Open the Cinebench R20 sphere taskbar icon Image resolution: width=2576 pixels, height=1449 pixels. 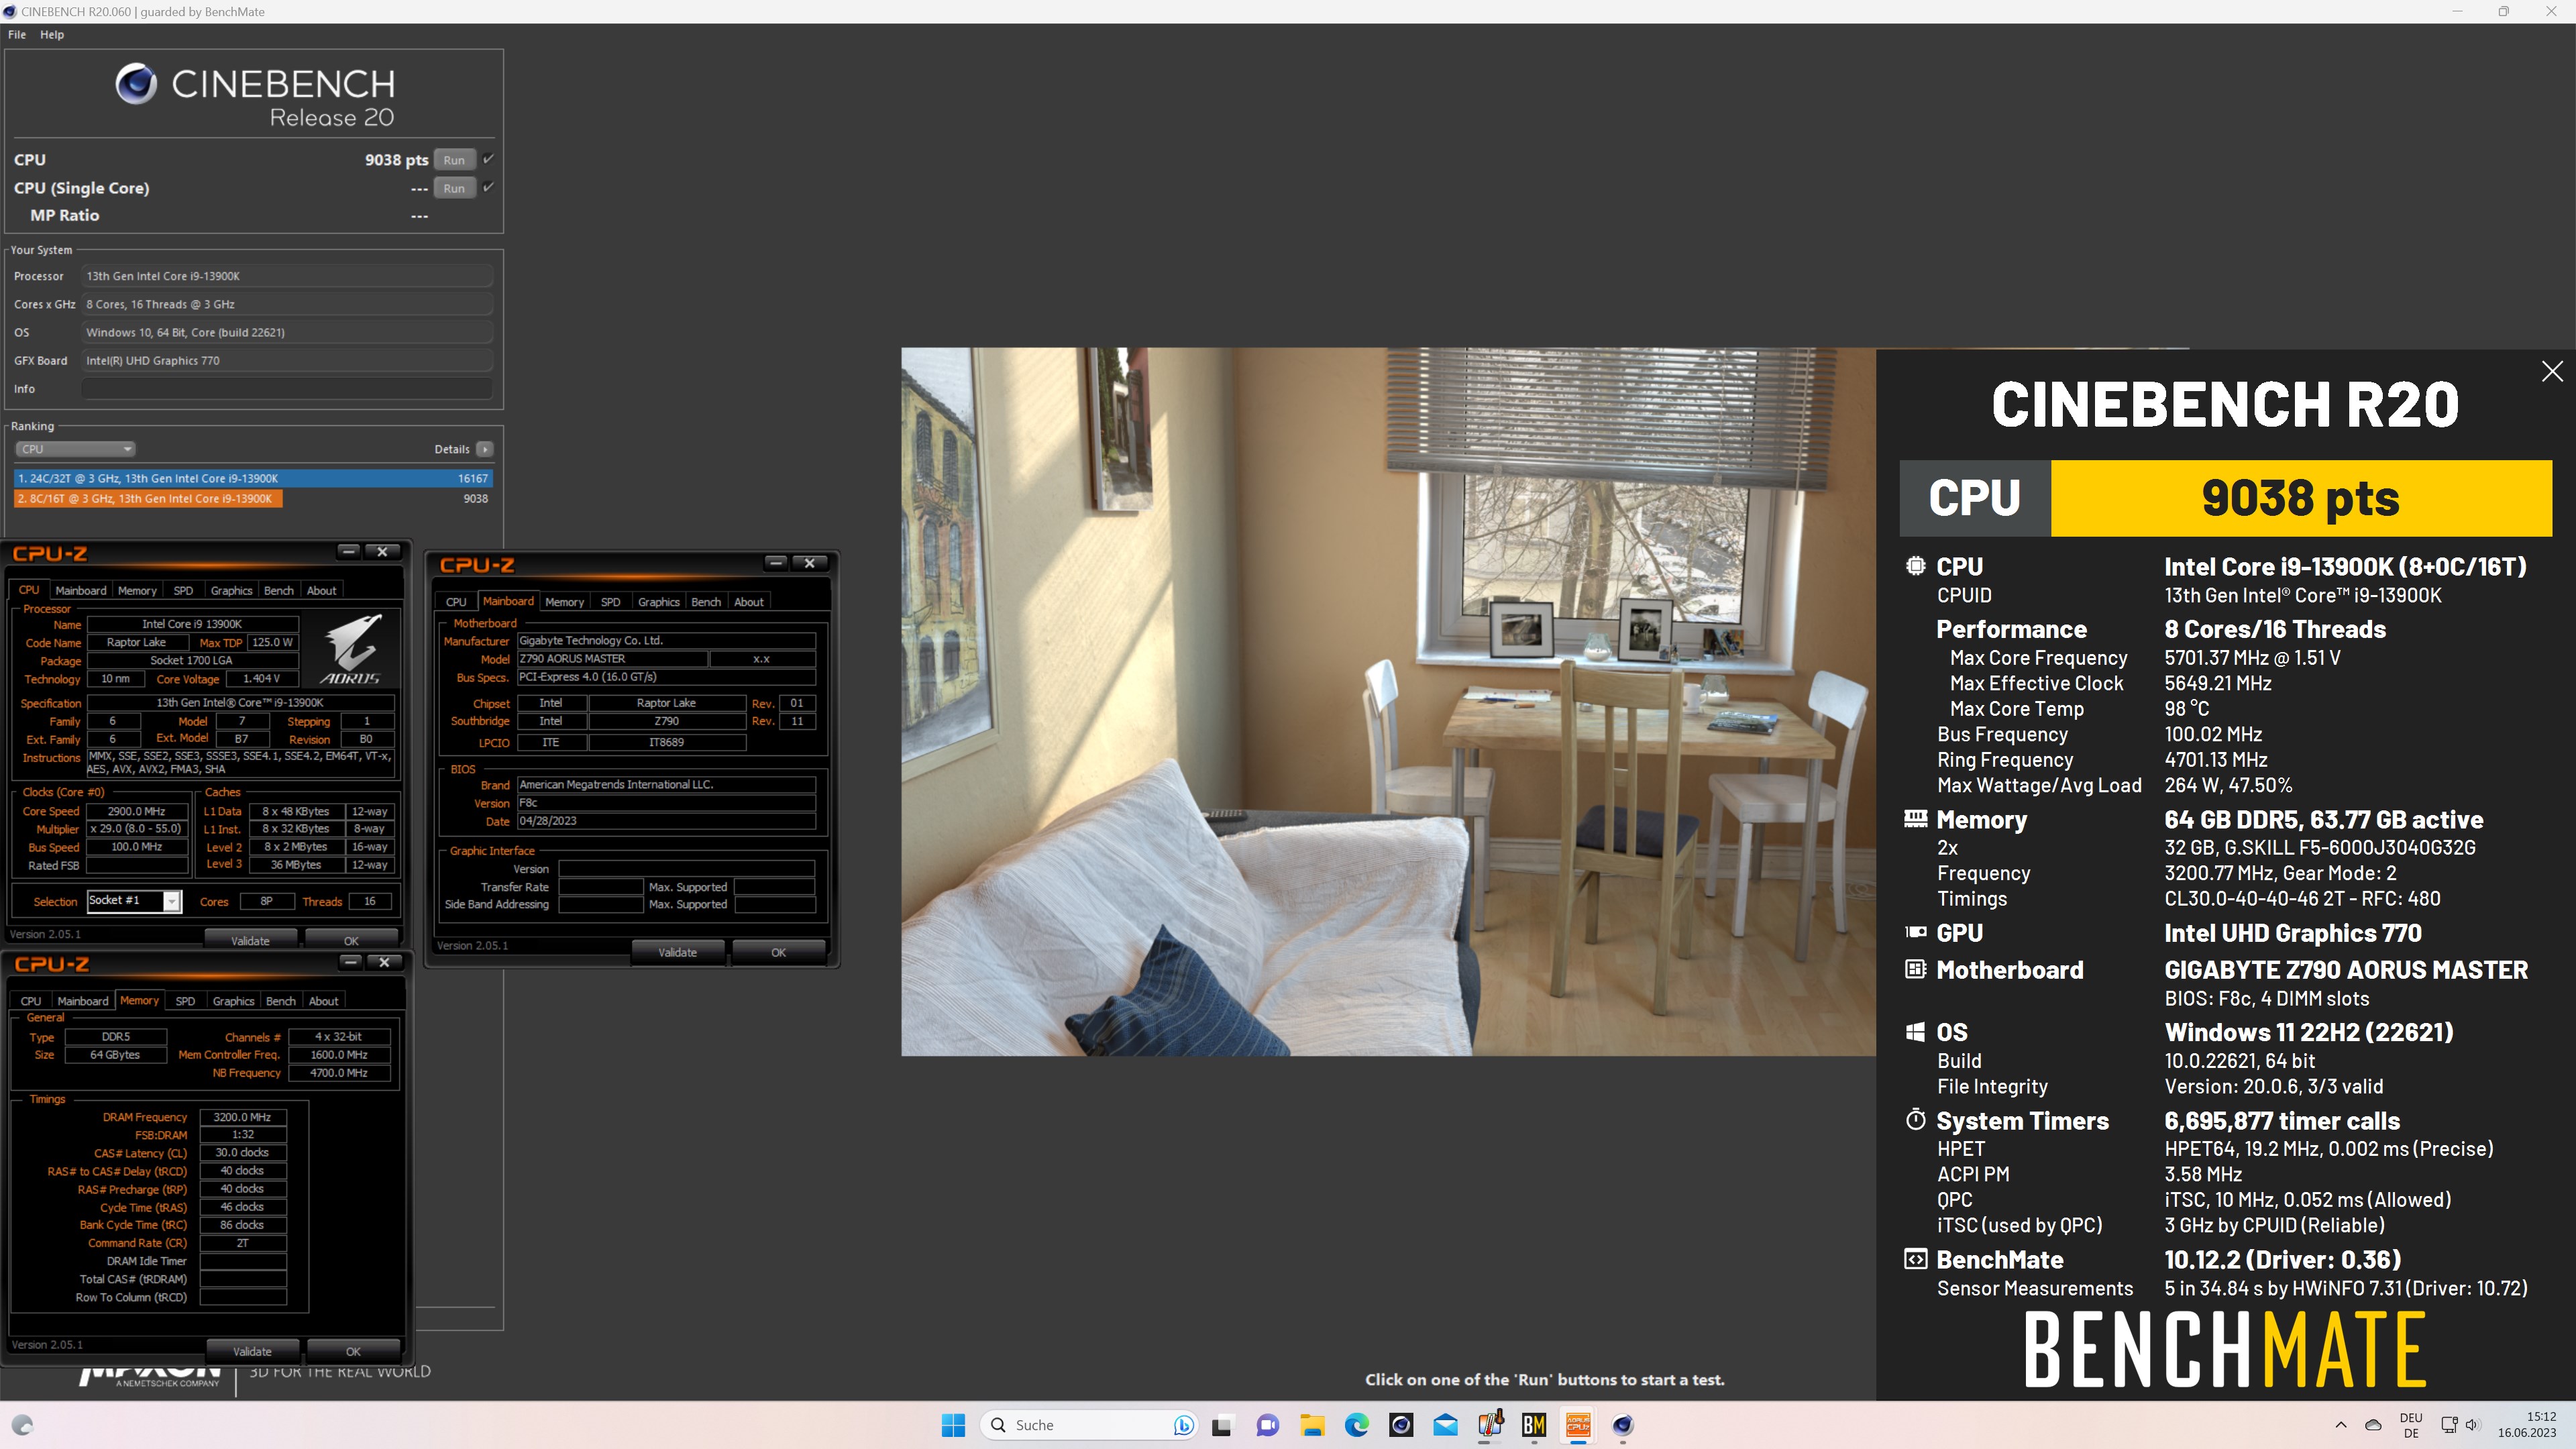click(x=1623, y=1425)
